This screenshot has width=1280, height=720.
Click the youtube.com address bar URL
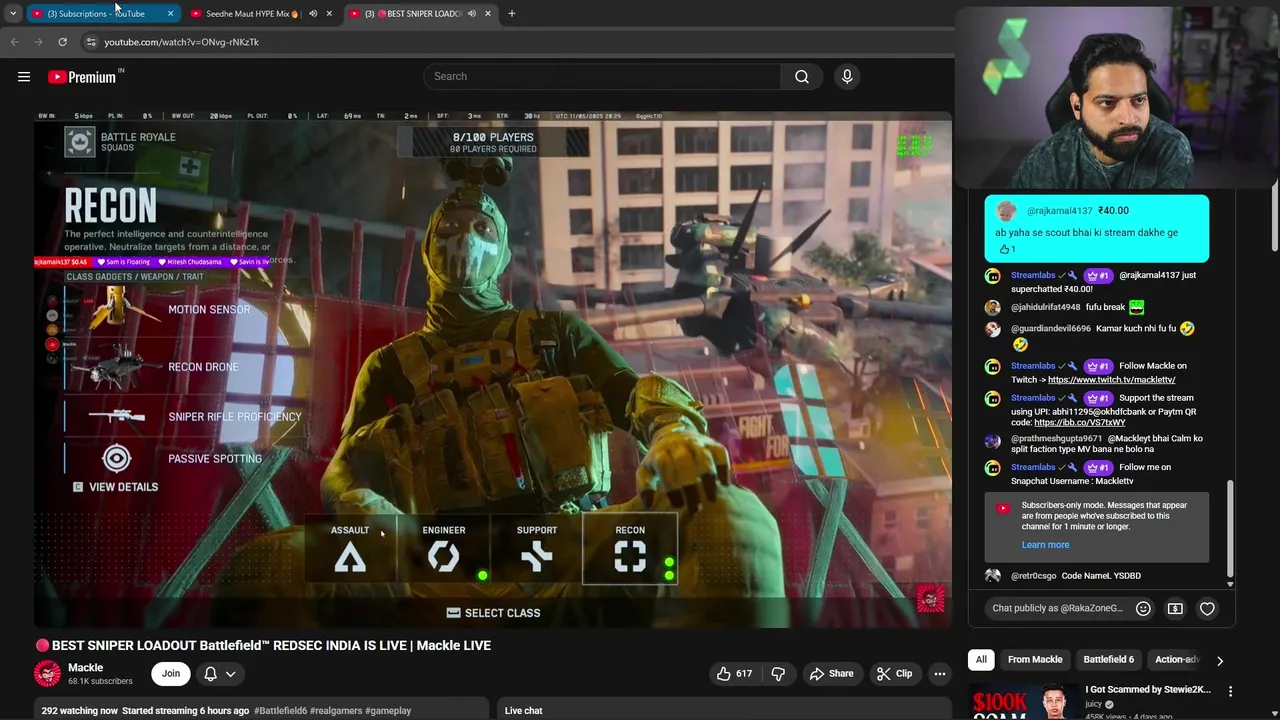[181, 42]
